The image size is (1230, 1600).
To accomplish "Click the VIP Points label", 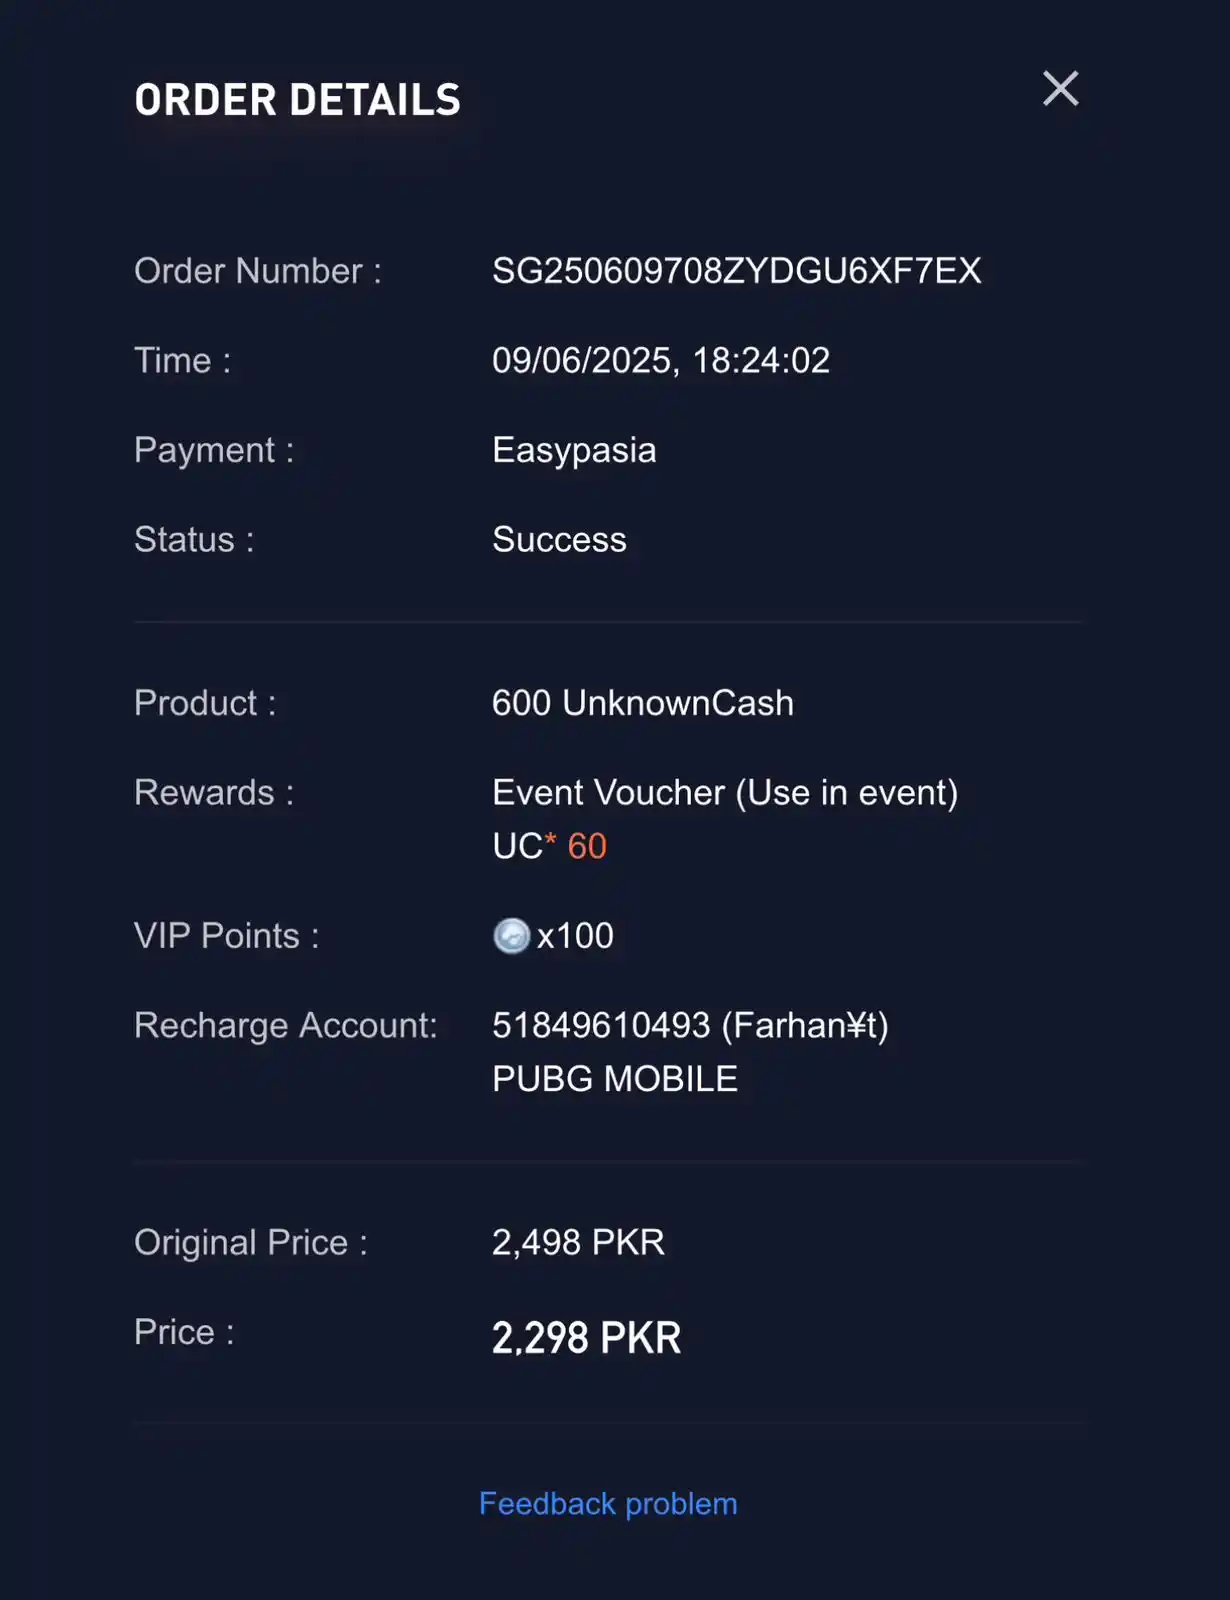I will pos(227,936).
